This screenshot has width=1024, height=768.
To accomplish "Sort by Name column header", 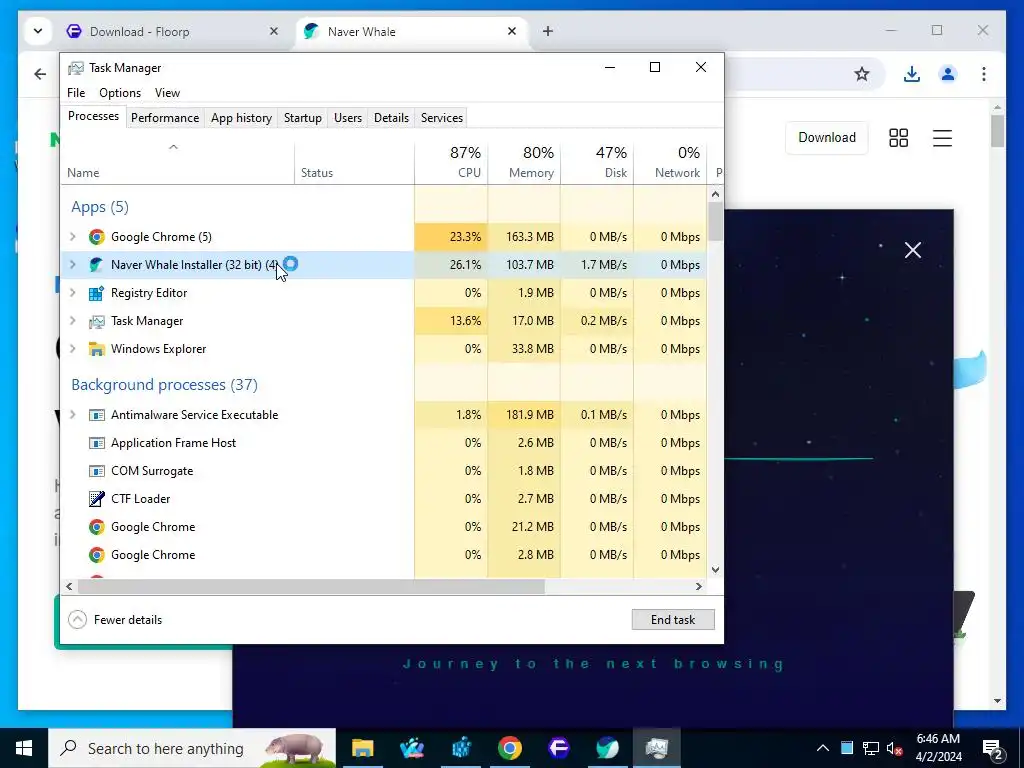I will tap(178, 163).
